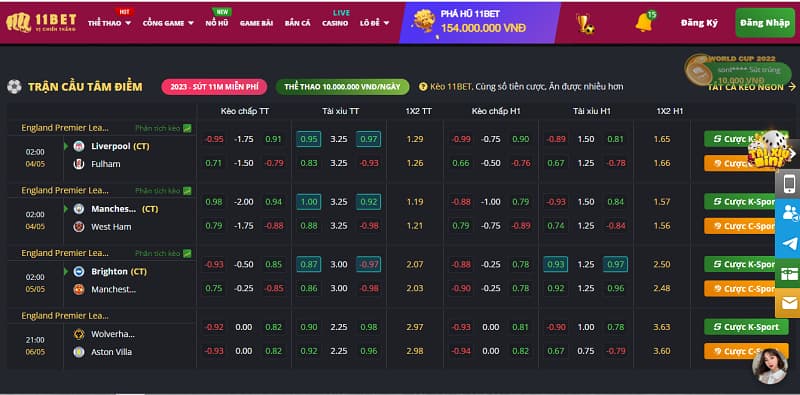Image resolution: width=800 pixels, height=395 pixels.
Task: Expand the Lô Đề dropdown menu
Action: (x=374, y=23)
